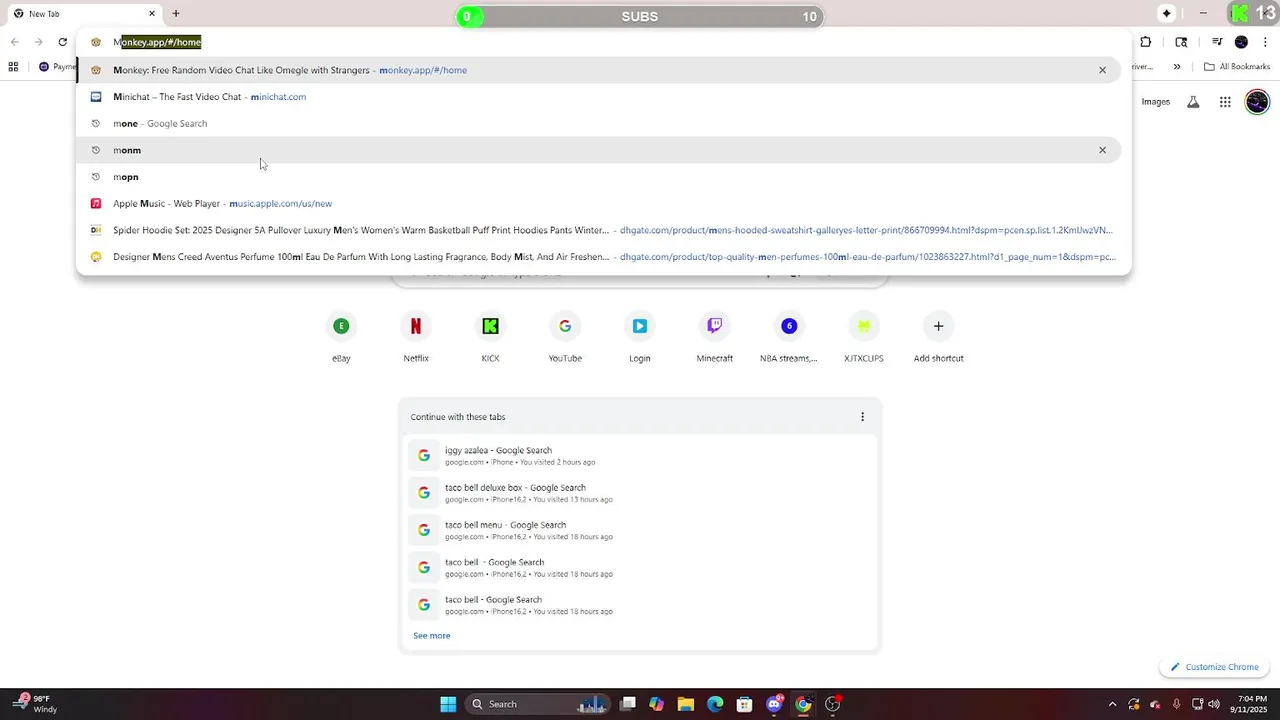Select the 'mone' Google Search suggestion

click(598, 123)
